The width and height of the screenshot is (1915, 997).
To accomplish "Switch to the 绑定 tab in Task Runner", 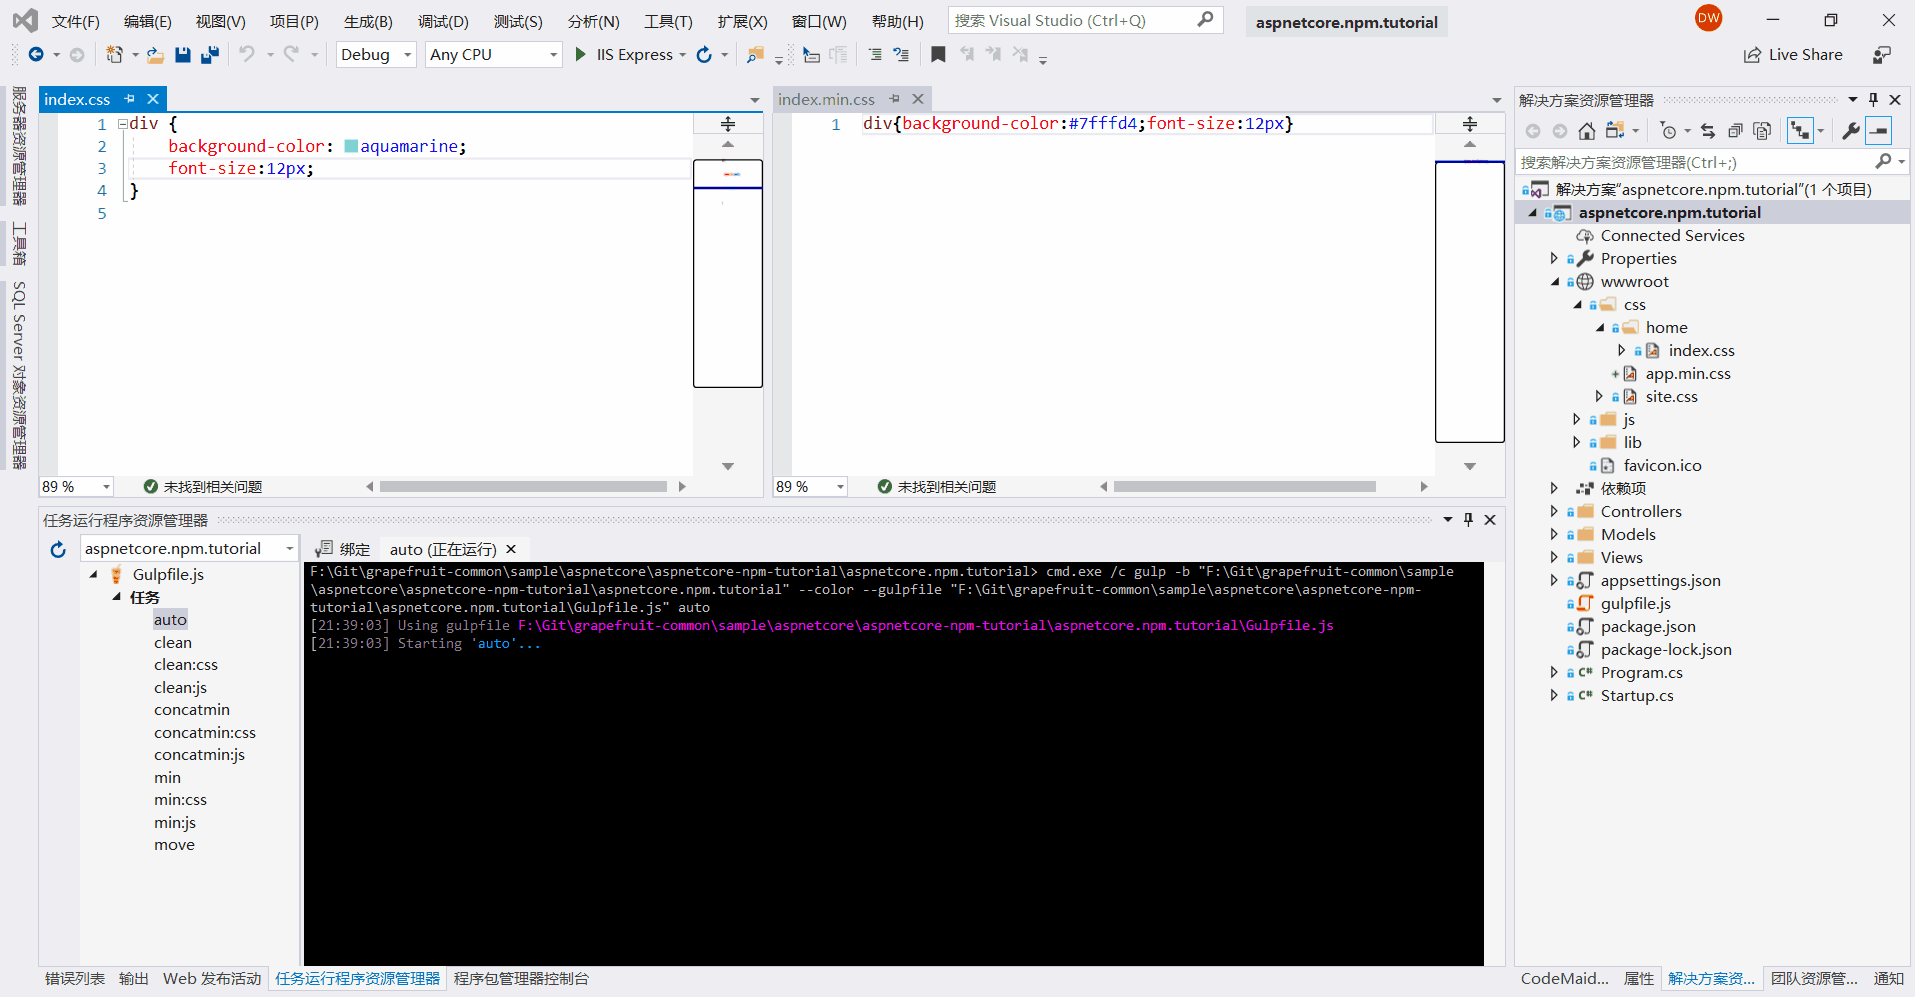I will pos(343,549).
